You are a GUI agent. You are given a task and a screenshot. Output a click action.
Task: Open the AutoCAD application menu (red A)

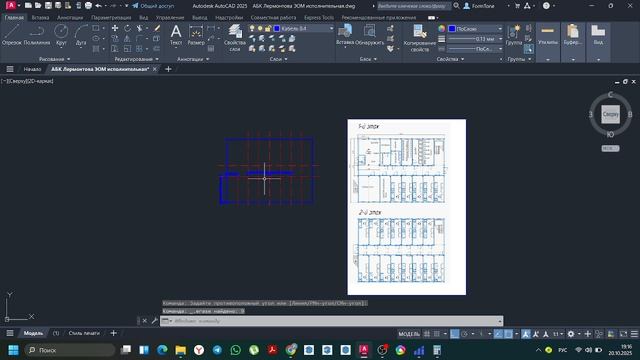11,5
